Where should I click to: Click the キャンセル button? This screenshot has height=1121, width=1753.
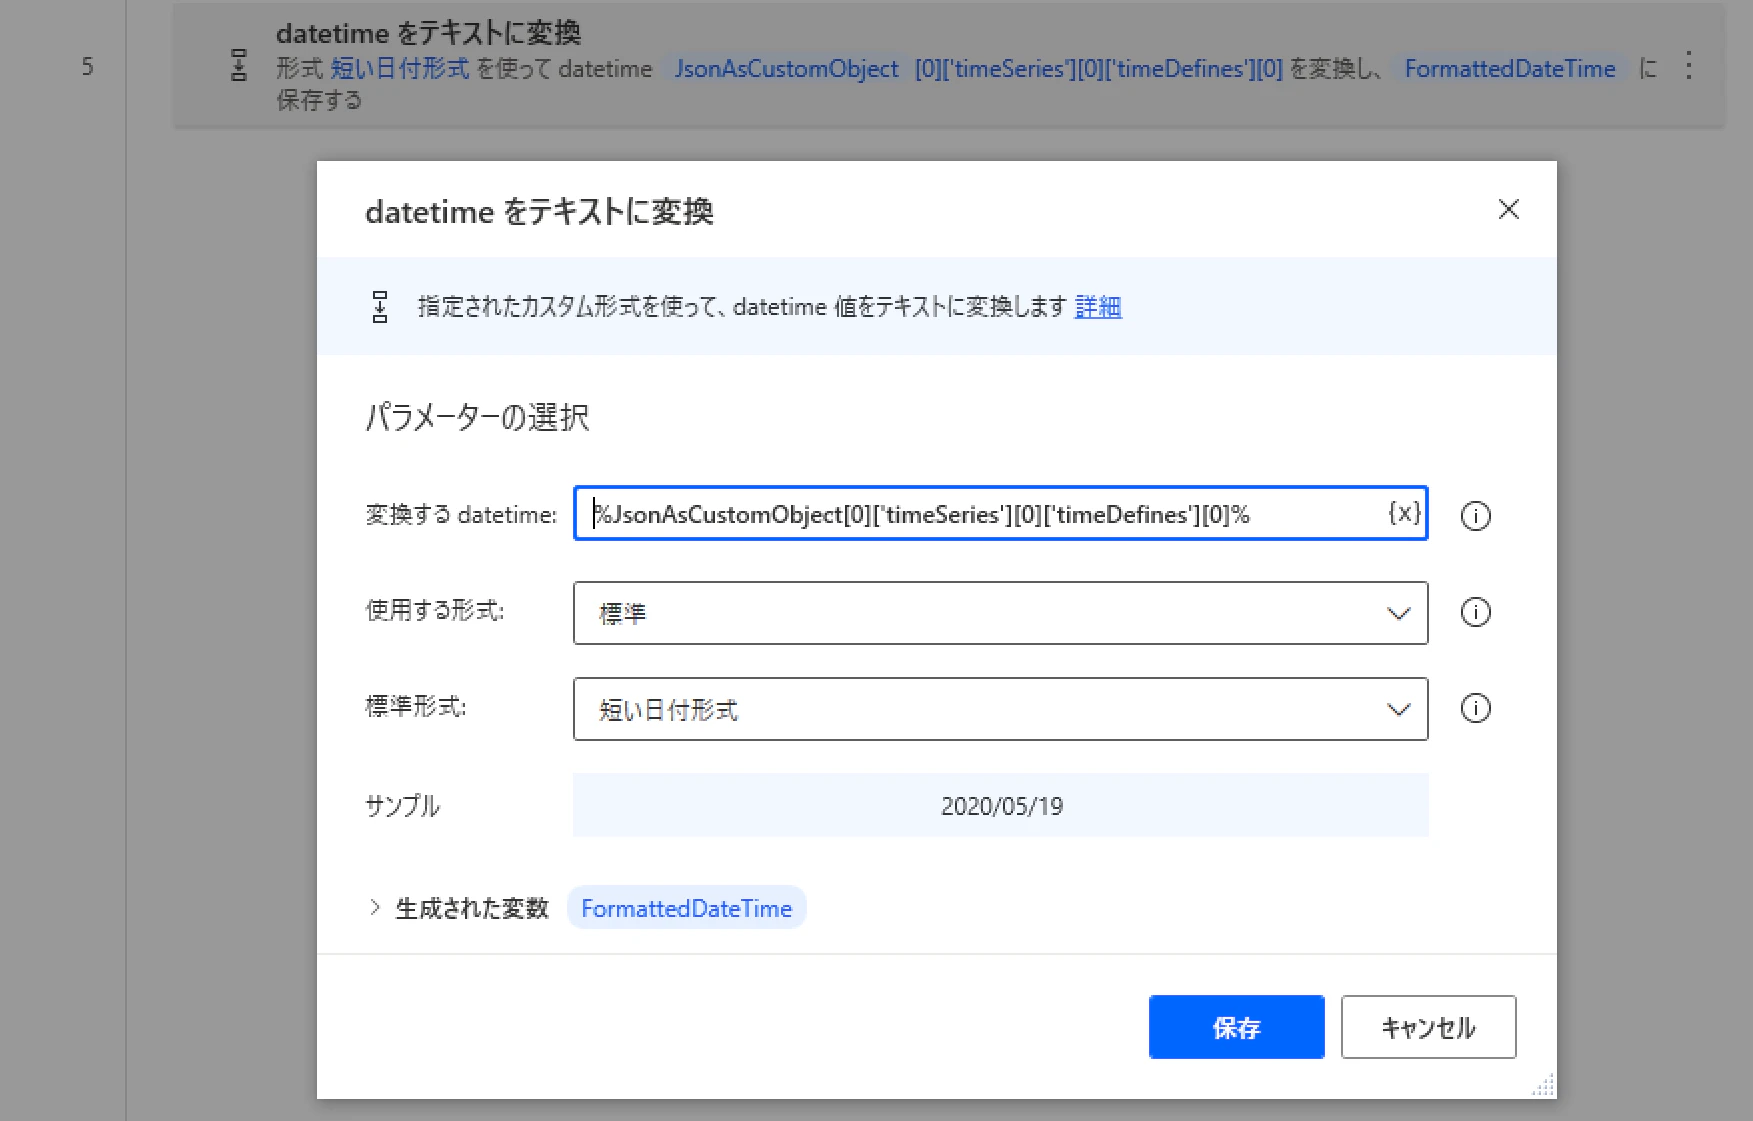click(1428, 1027)
